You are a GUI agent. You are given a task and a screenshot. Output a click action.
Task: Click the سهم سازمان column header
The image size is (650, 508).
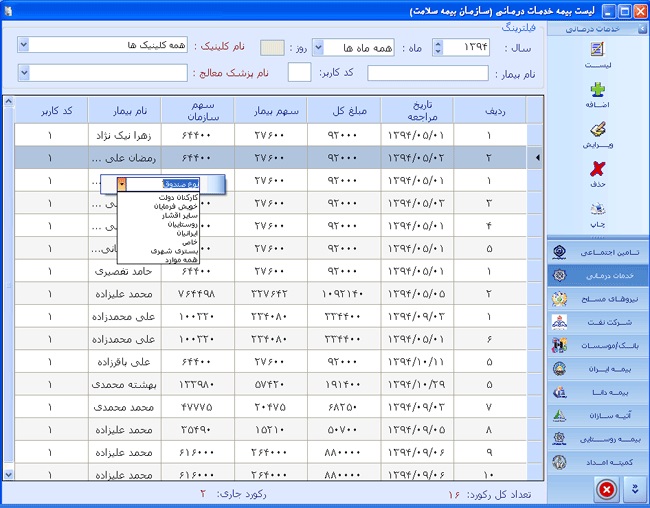click(x=198, y=110)
